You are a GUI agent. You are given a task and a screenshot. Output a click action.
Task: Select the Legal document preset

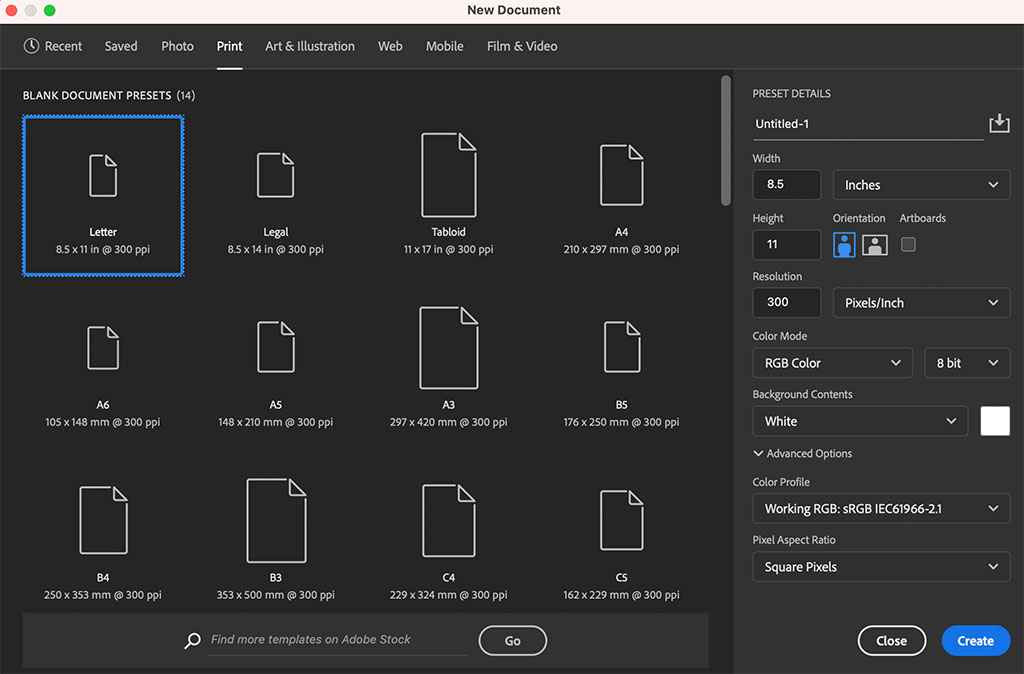pos(276,175)
